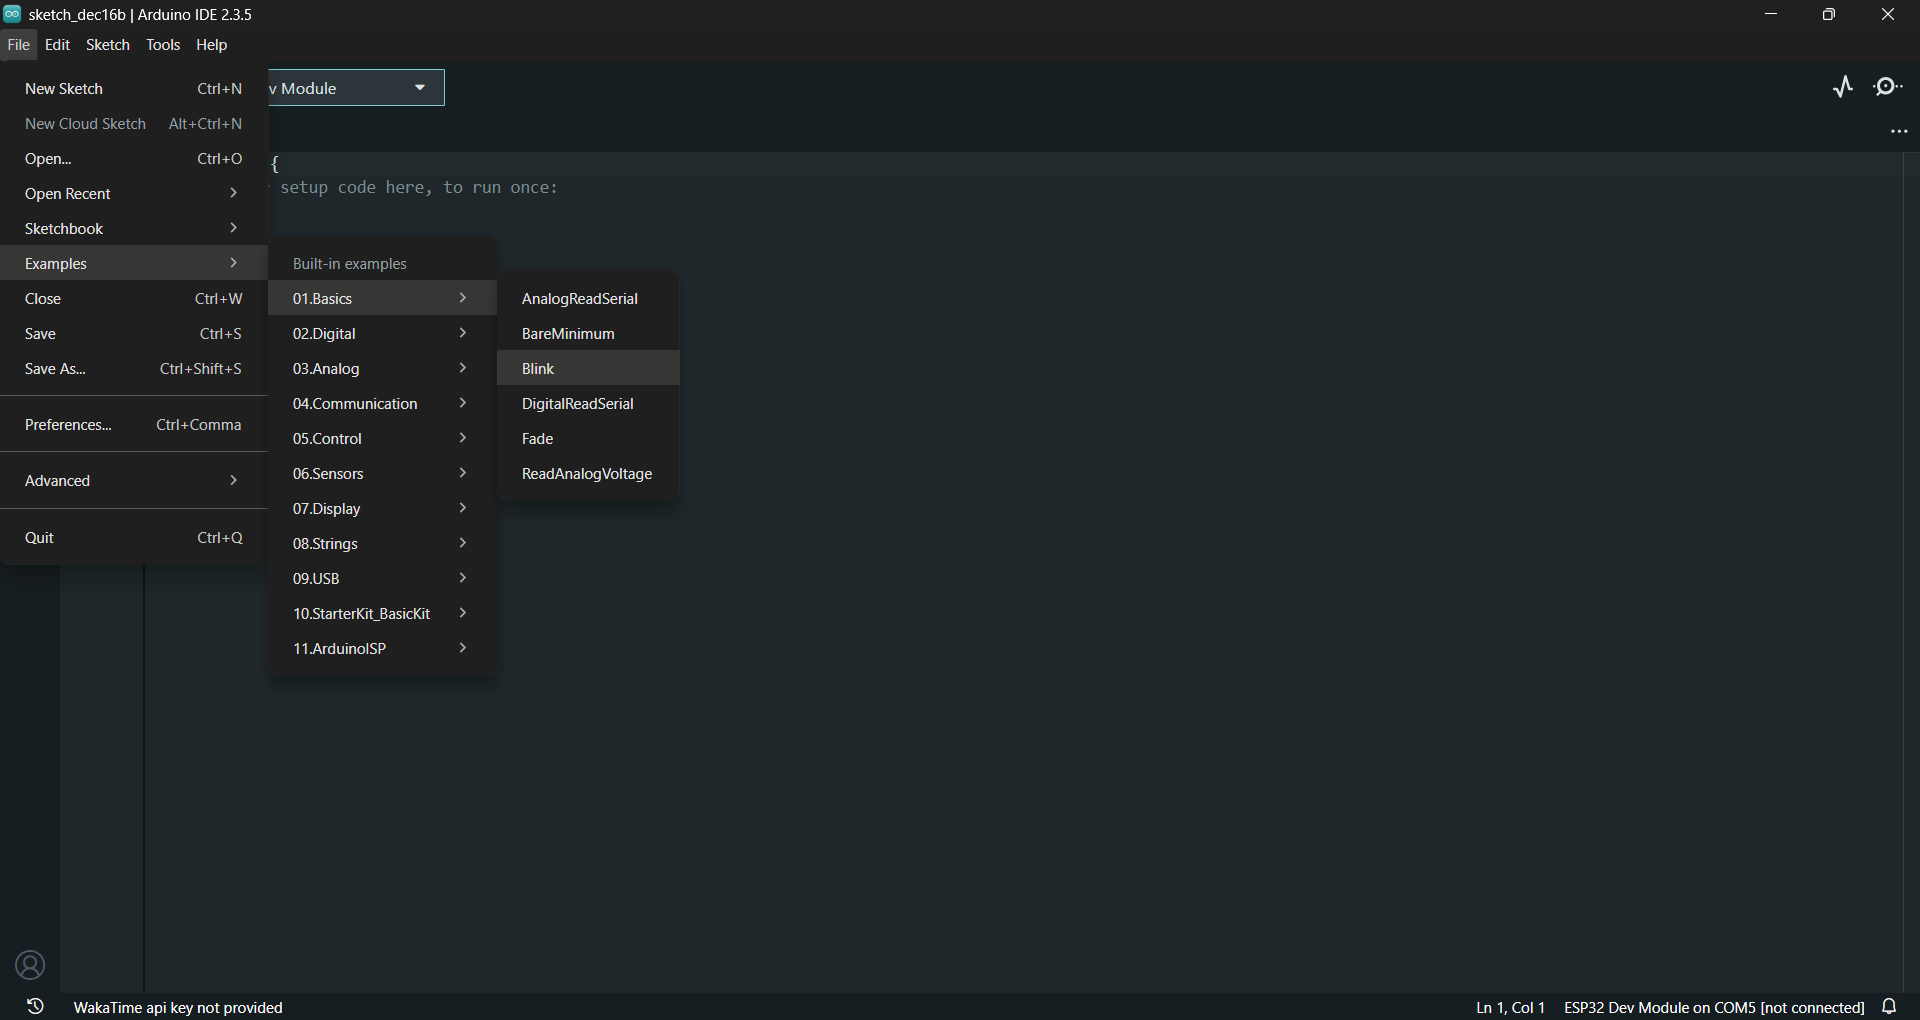Expand the 07.Display examples

point(382,509)
